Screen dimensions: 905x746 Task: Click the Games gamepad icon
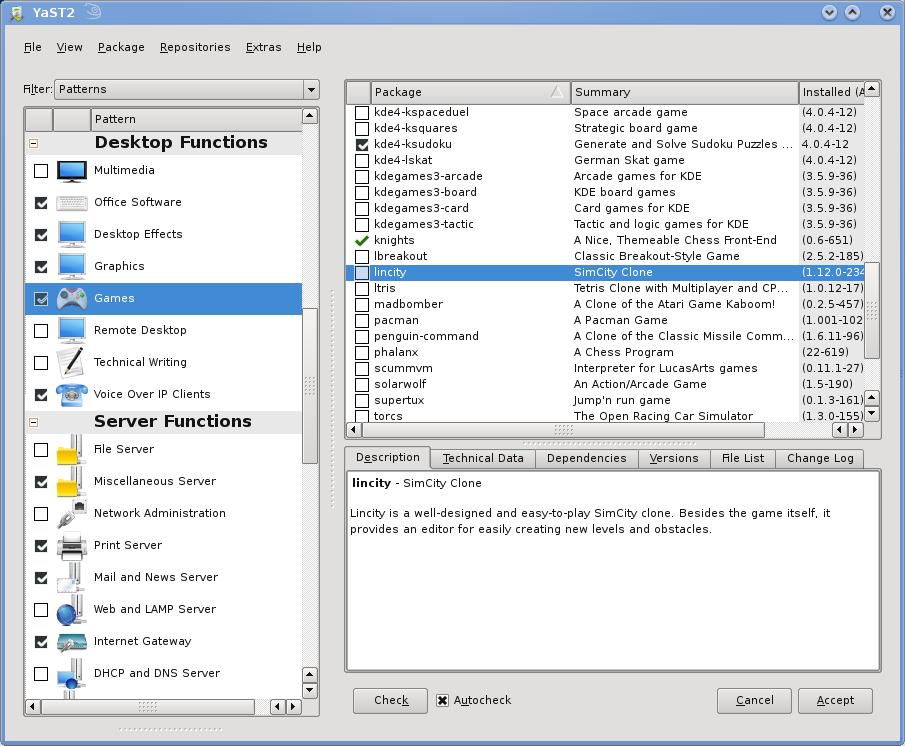71,299
